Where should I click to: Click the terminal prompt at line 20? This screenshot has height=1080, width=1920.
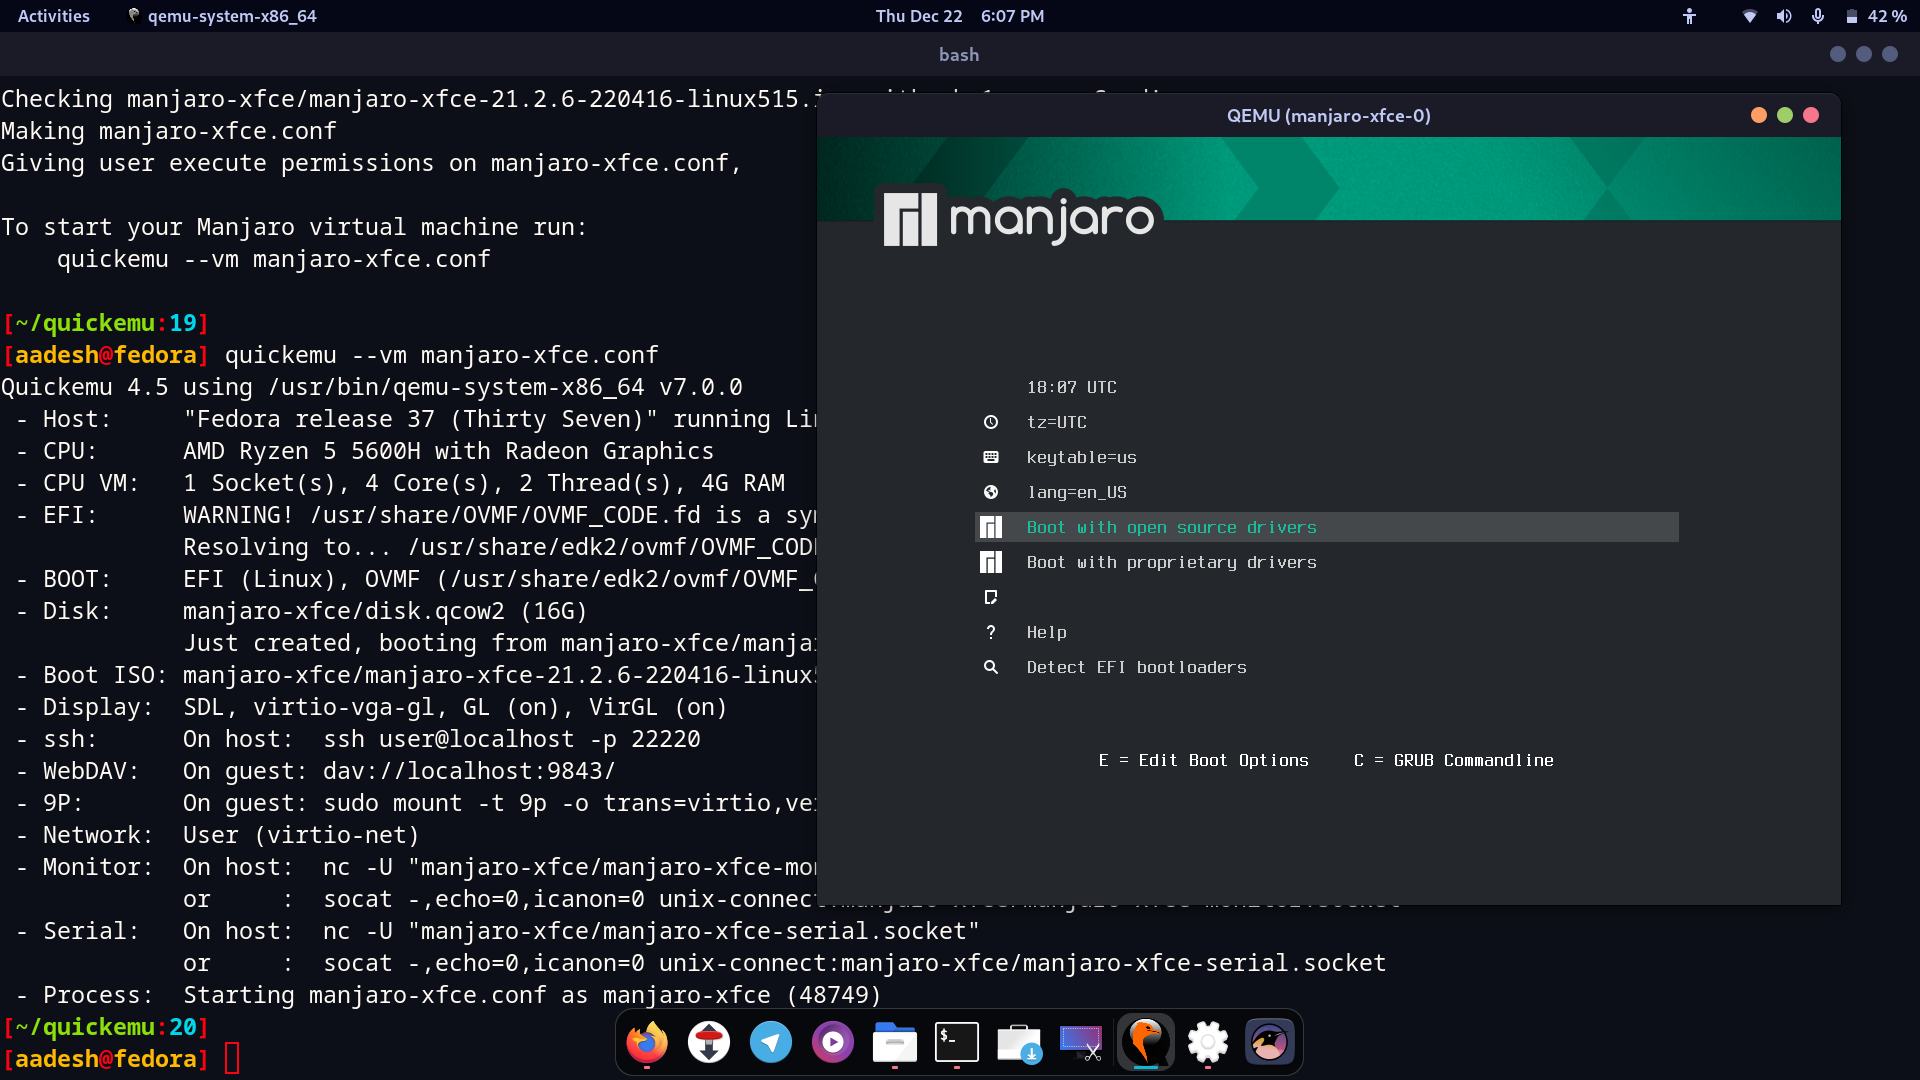coord(231,1058)
